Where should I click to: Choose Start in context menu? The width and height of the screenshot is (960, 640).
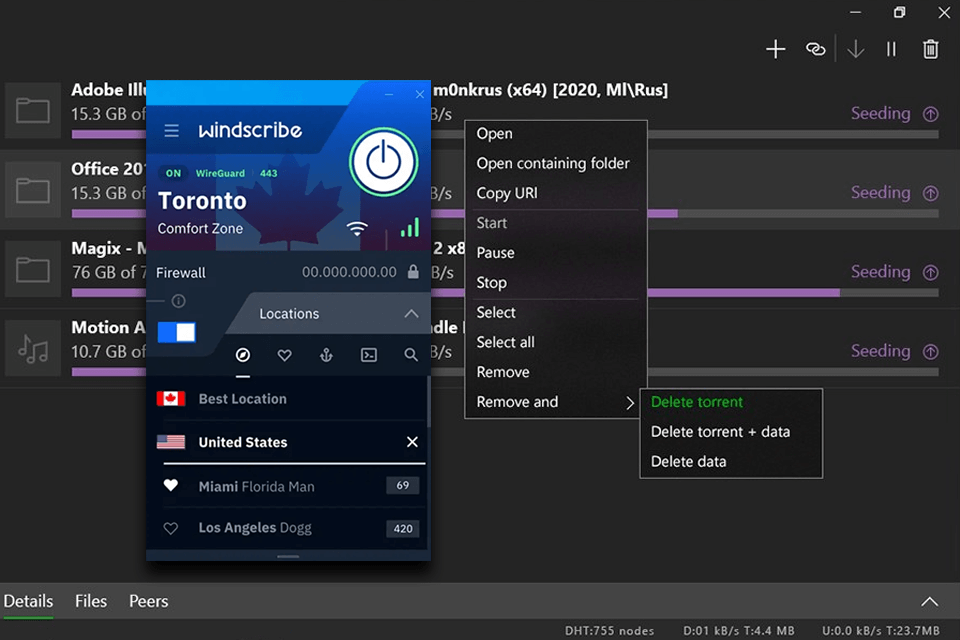pos(556,223)
